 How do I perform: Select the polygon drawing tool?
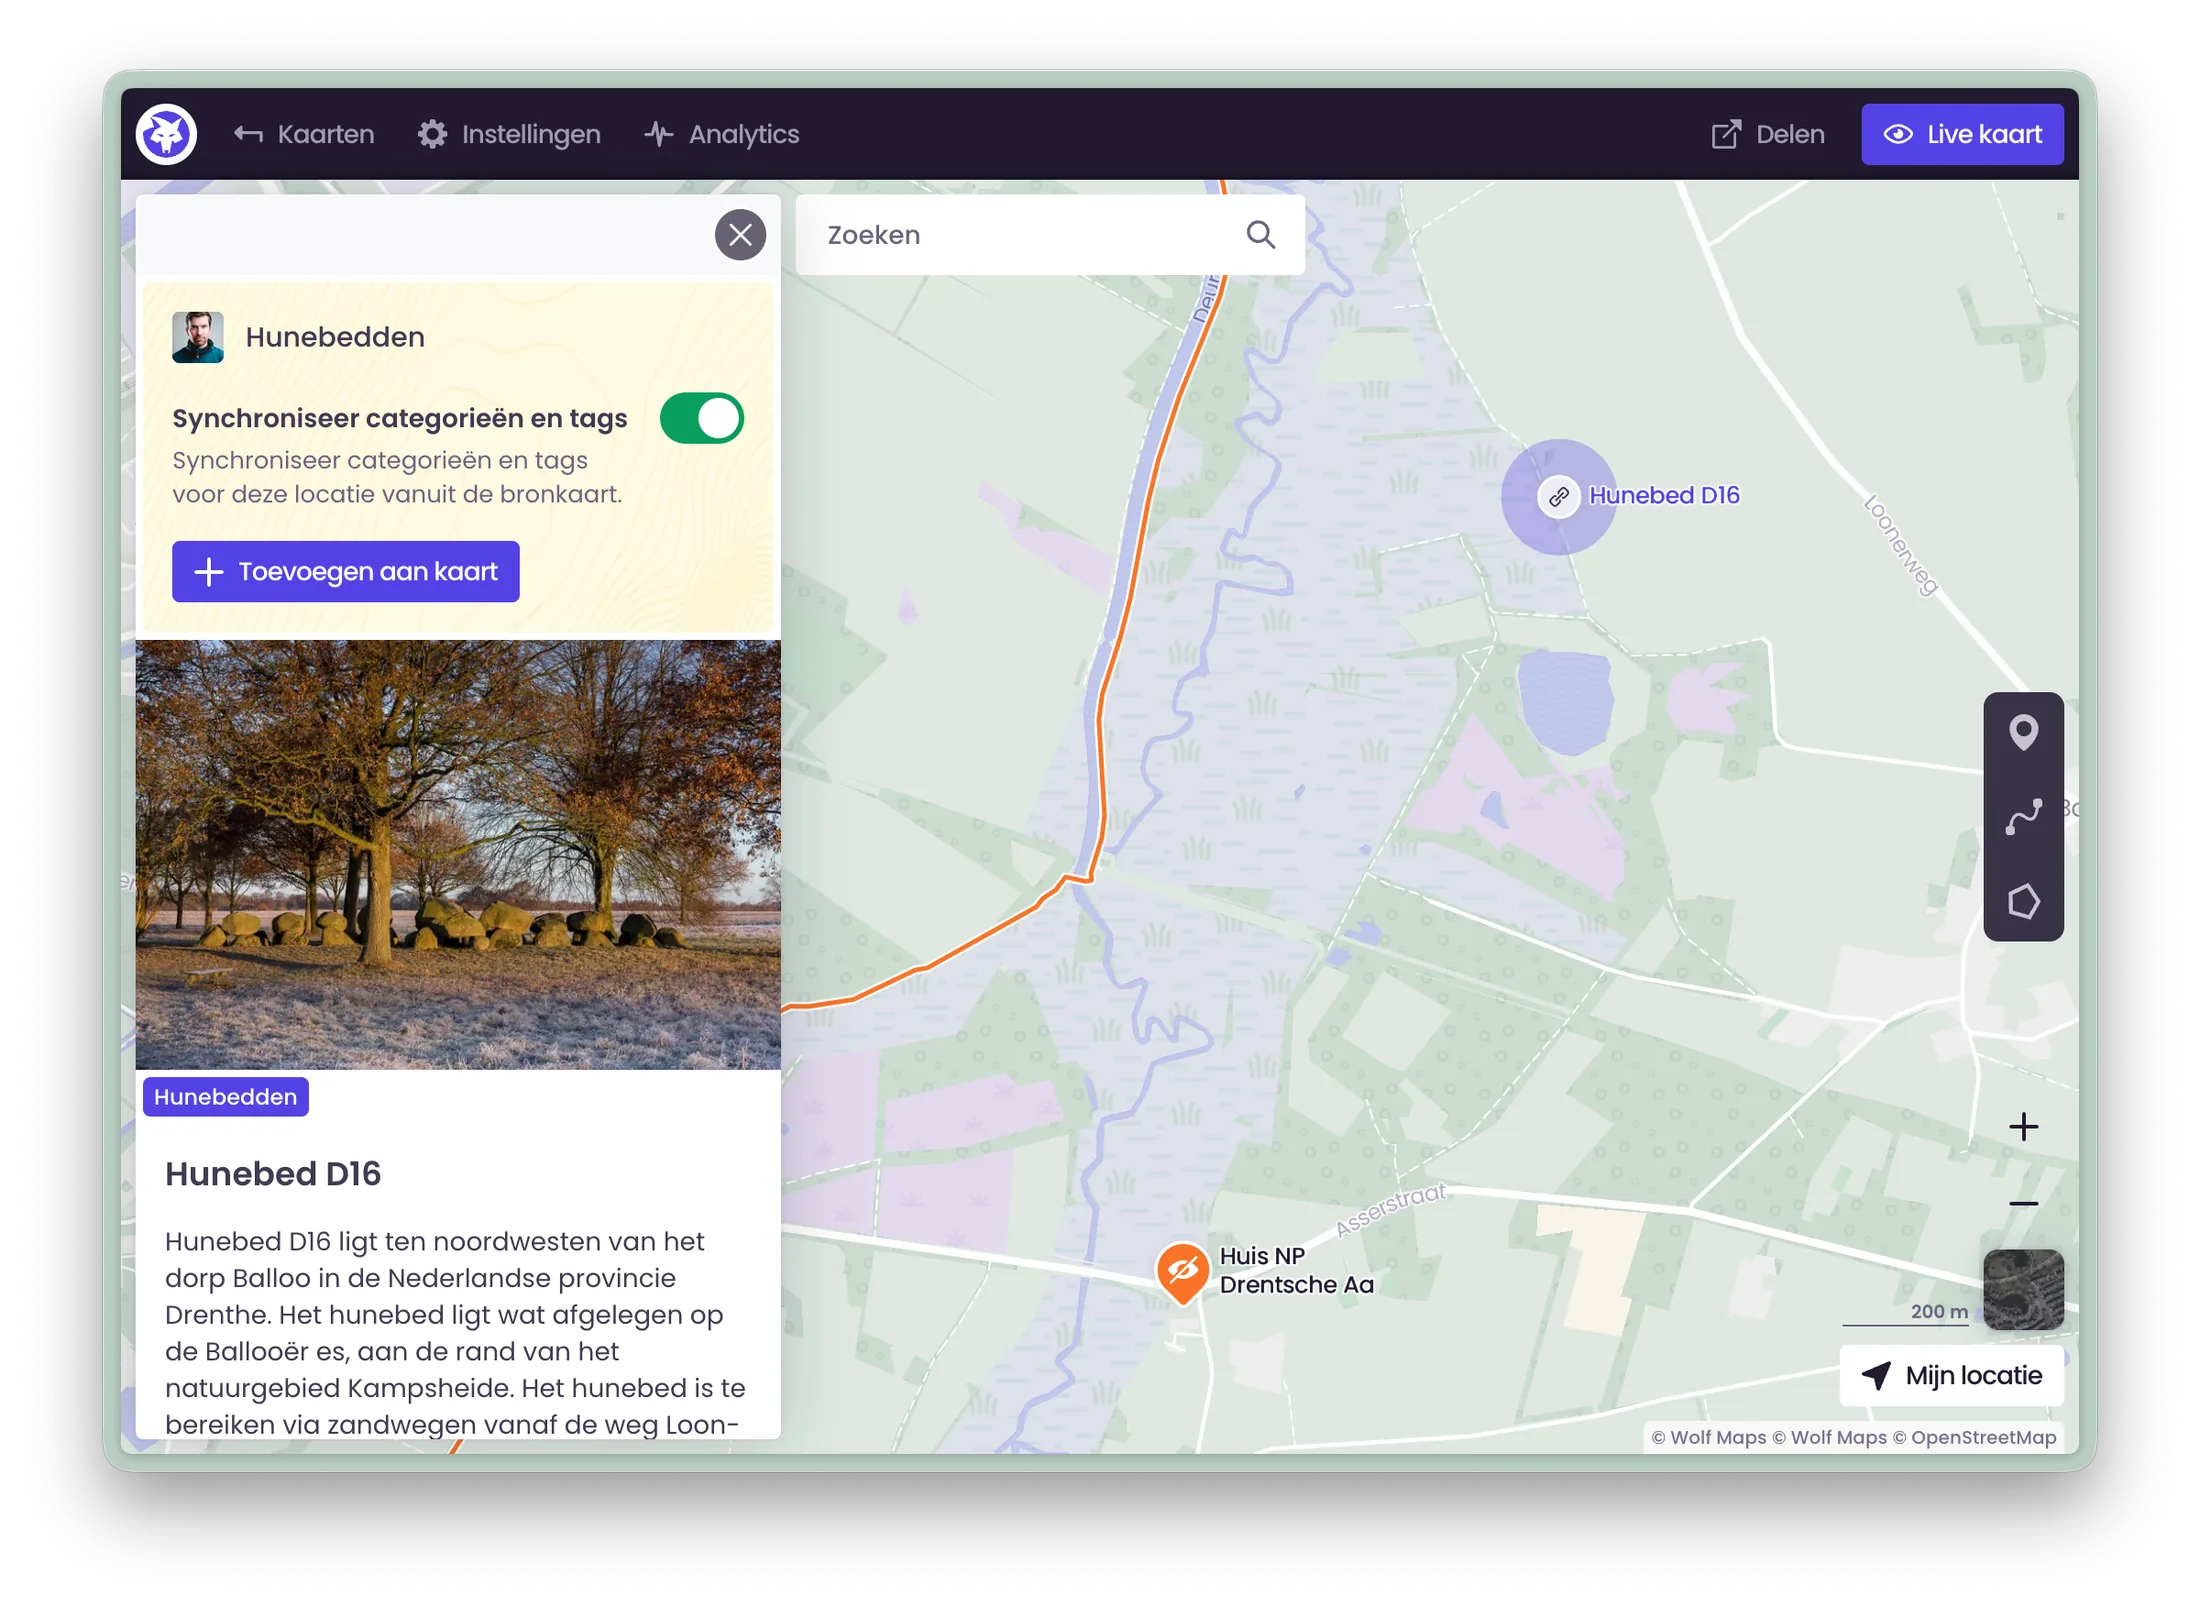[x=2026, y=901]
